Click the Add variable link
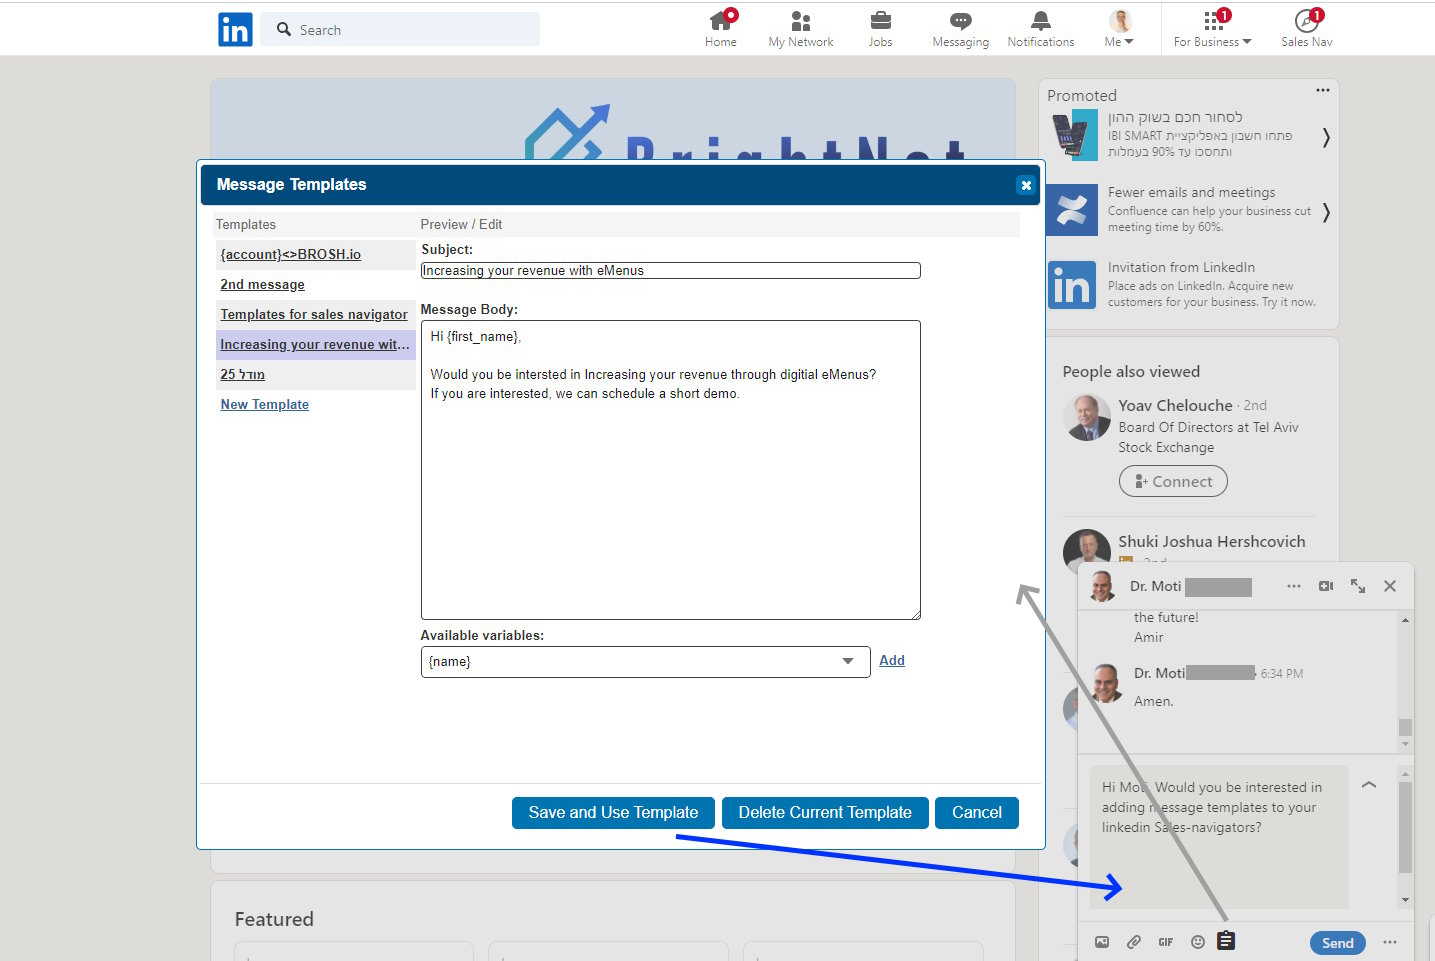This screenshot has width=1435, height=961. coord(892,661)
